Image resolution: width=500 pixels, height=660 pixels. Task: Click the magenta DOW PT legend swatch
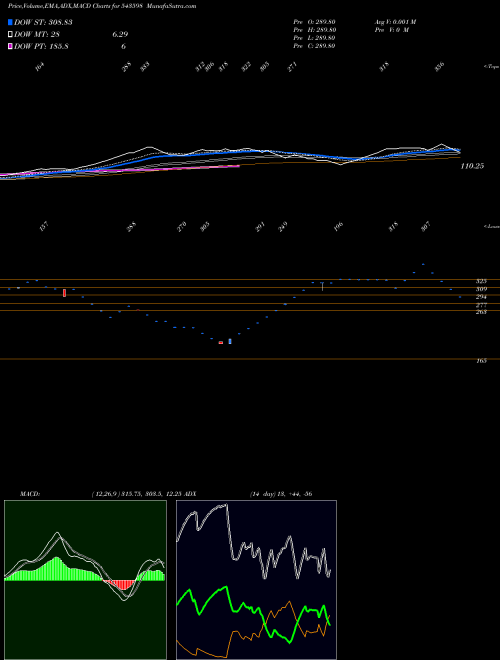pos(10,47)
